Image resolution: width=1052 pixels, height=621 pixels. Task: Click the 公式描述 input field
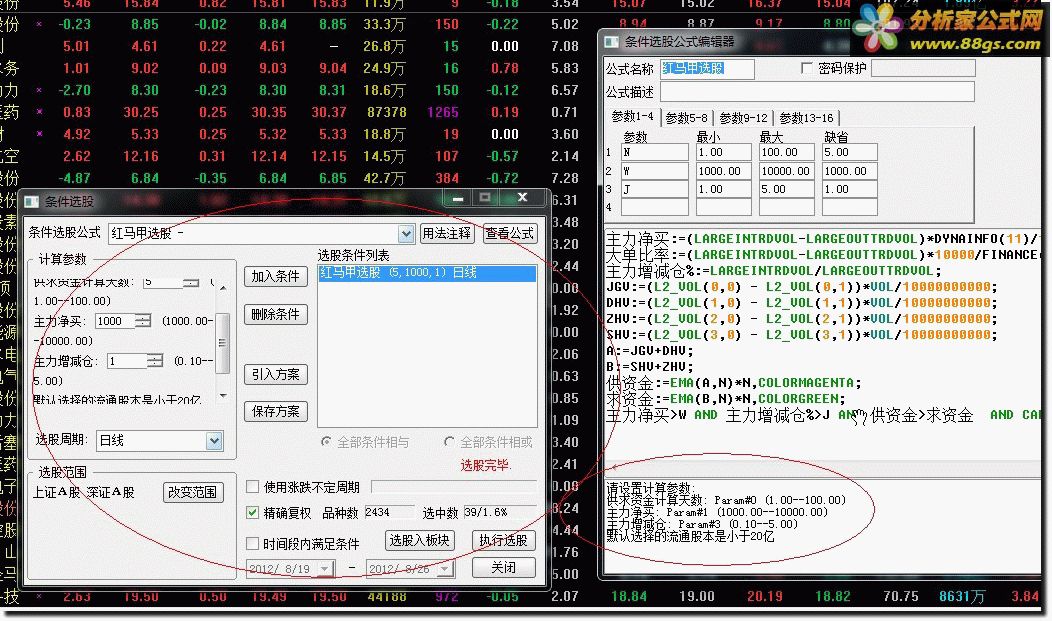pyautogui.click(x=817, y=91)
